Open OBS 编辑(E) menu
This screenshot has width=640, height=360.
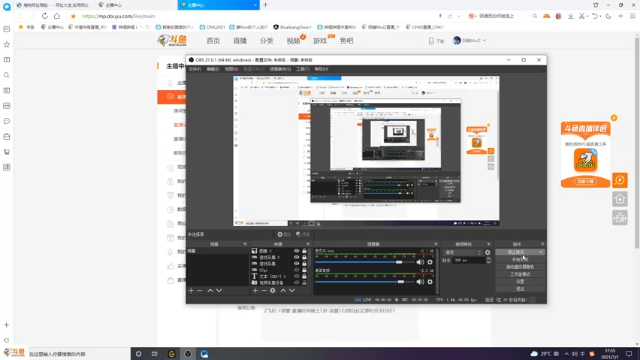(213, 69)
